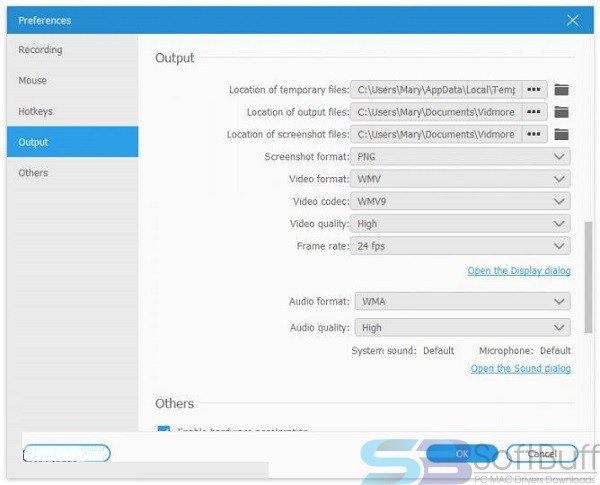Browse for temporary files location
This screenshot has width=600, height=485.
[x=534, y=90]
